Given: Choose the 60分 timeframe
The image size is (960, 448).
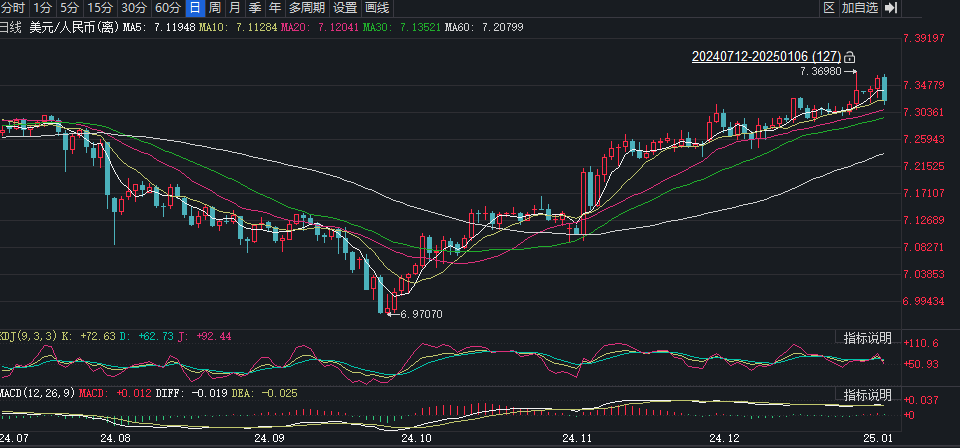Looking at the screenshot, I should click(x=168, y=8).
